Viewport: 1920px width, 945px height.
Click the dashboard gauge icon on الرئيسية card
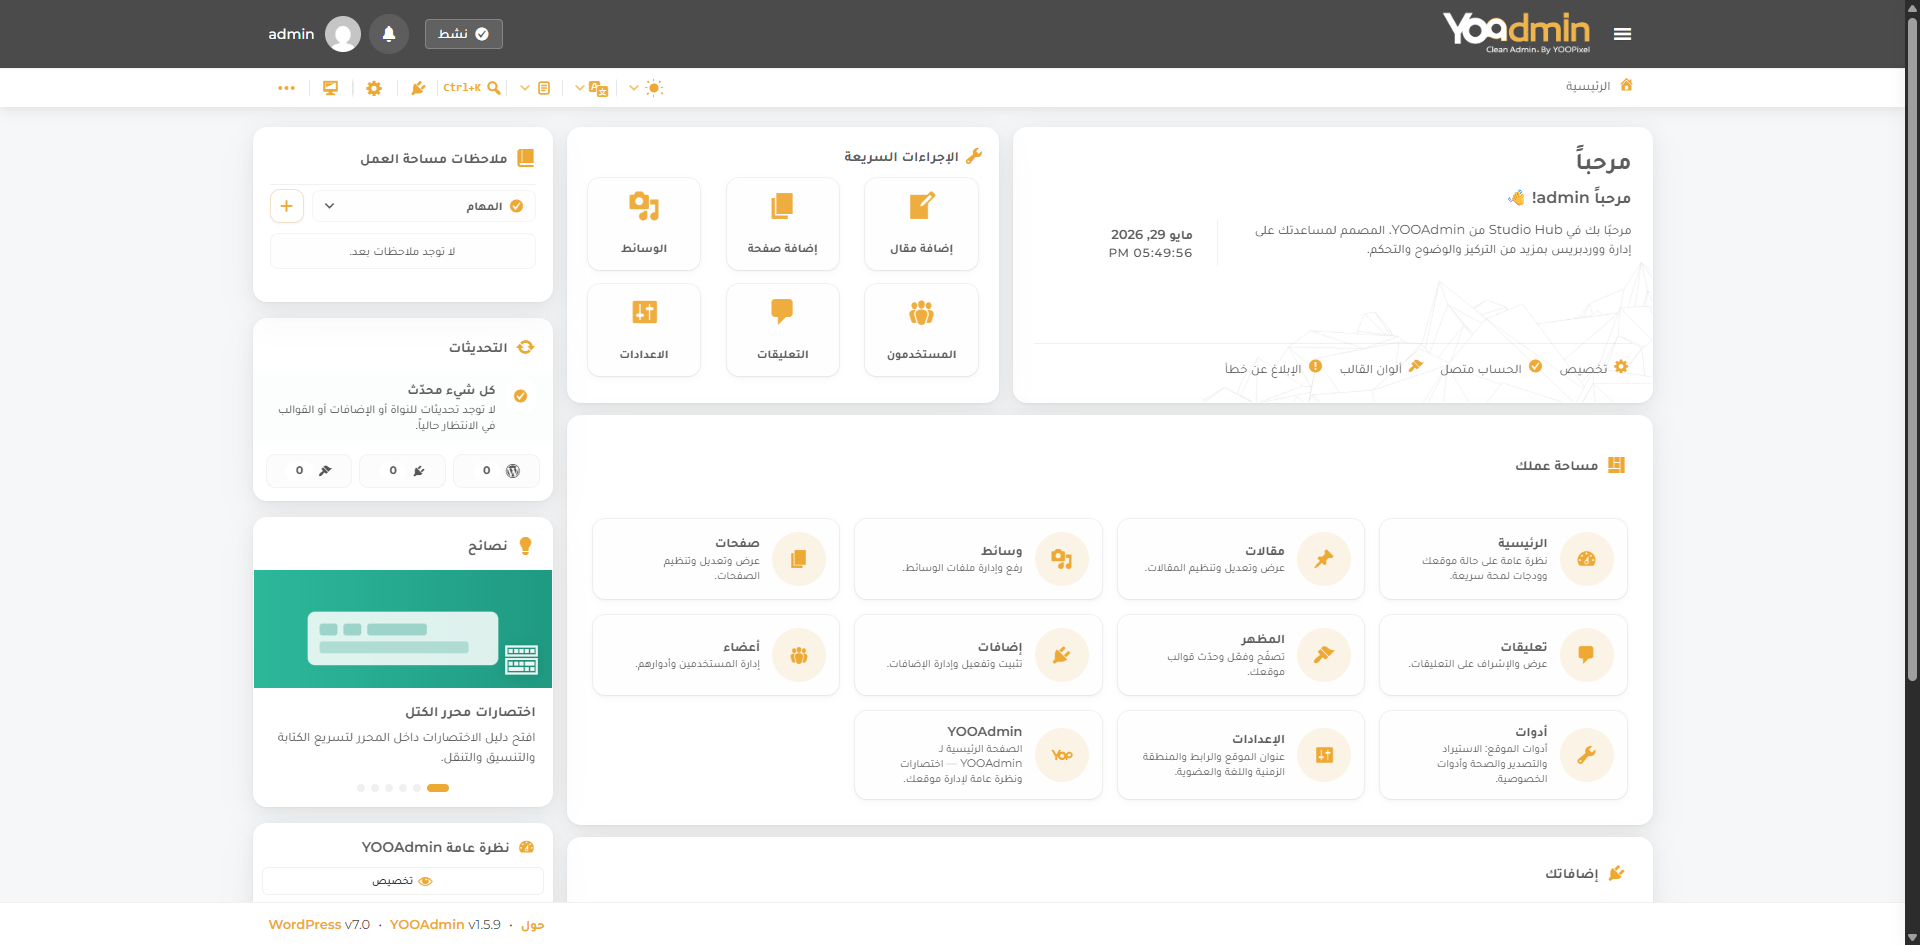point(1587,559)
